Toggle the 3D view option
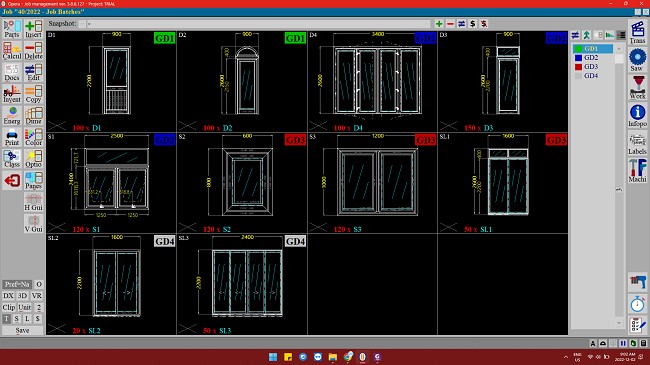The width and height of the screenshot is (650, 365). click(x=22, y=296)
